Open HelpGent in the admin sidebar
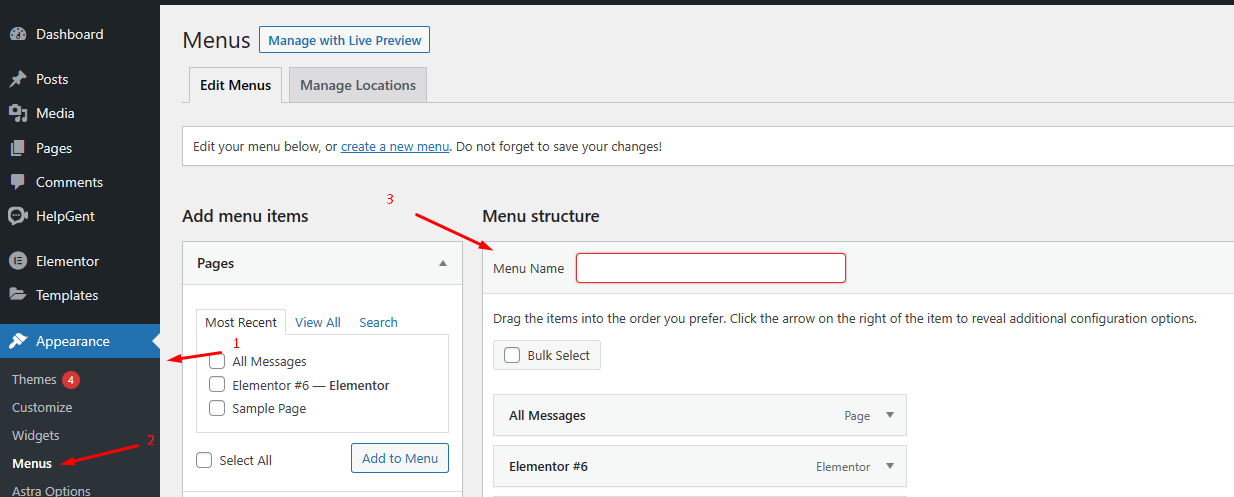The image size is (1234, 497). pos(80,216)
